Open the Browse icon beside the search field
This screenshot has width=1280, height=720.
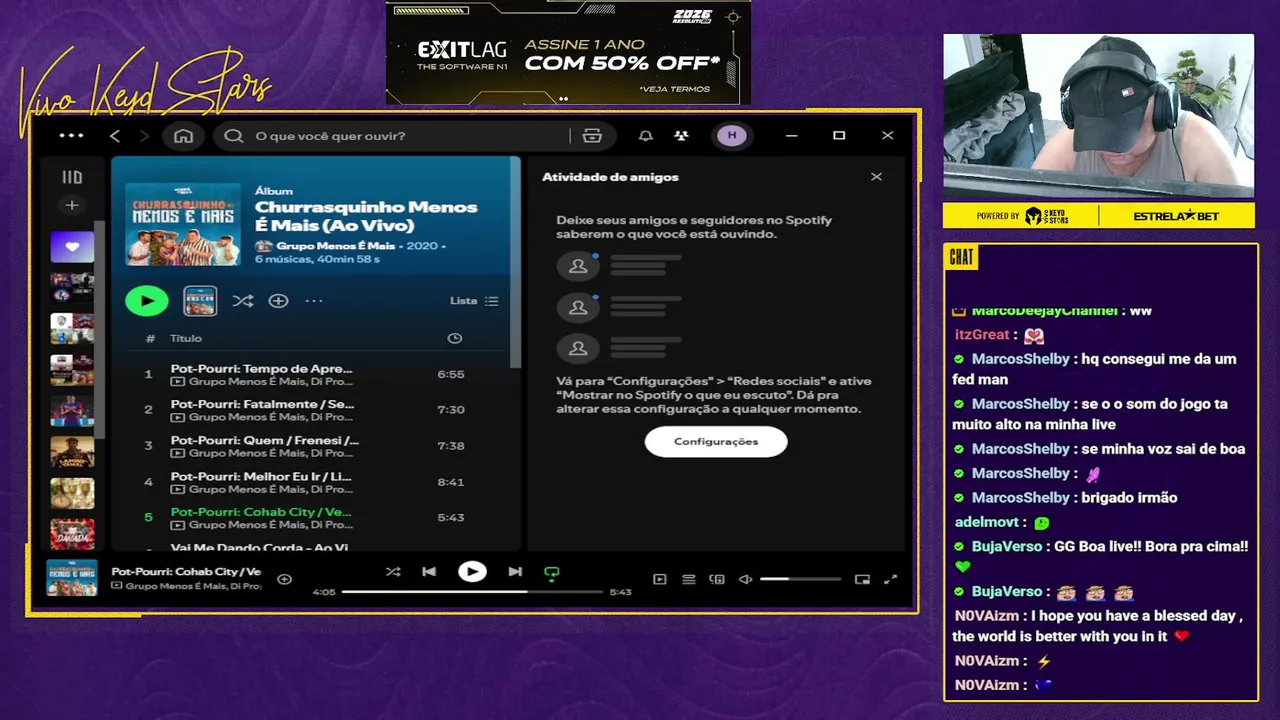pos(591,136)
